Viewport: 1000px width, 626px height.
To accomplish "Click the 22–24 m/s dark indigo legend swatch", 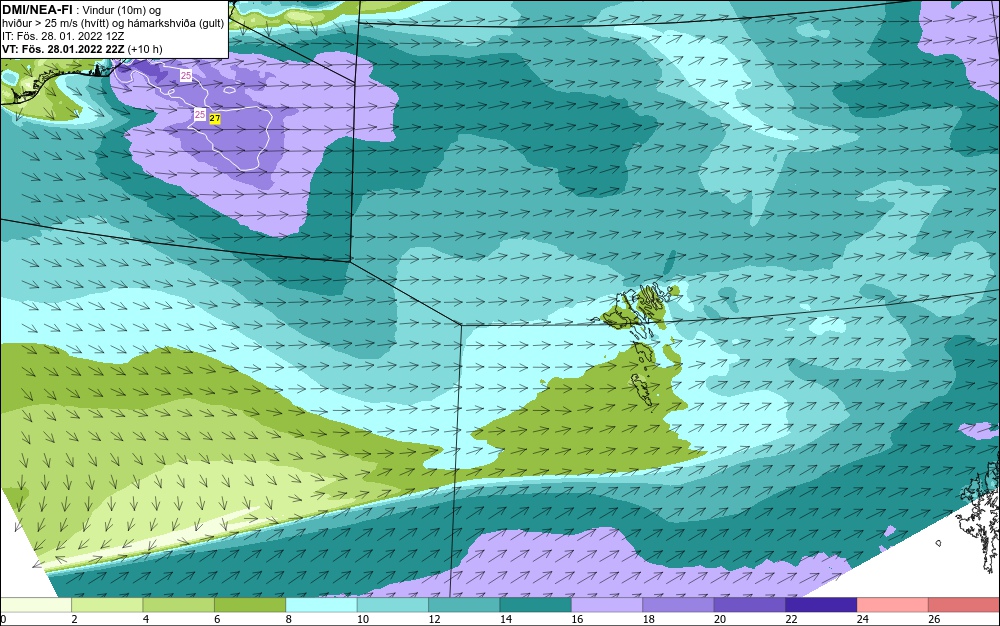I will tap(821, 605).
